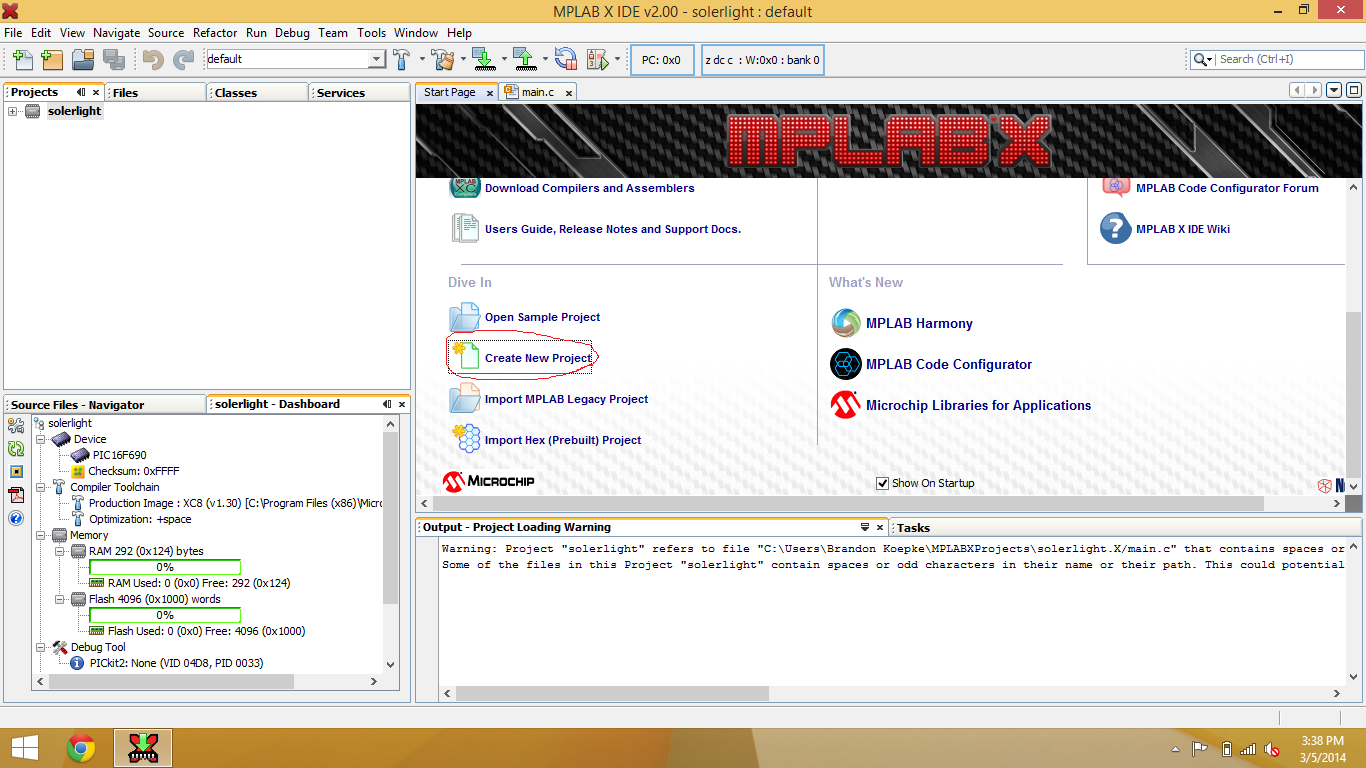
Task: Open Clean and Build dropdown arrow
Action: pos(462,59)
